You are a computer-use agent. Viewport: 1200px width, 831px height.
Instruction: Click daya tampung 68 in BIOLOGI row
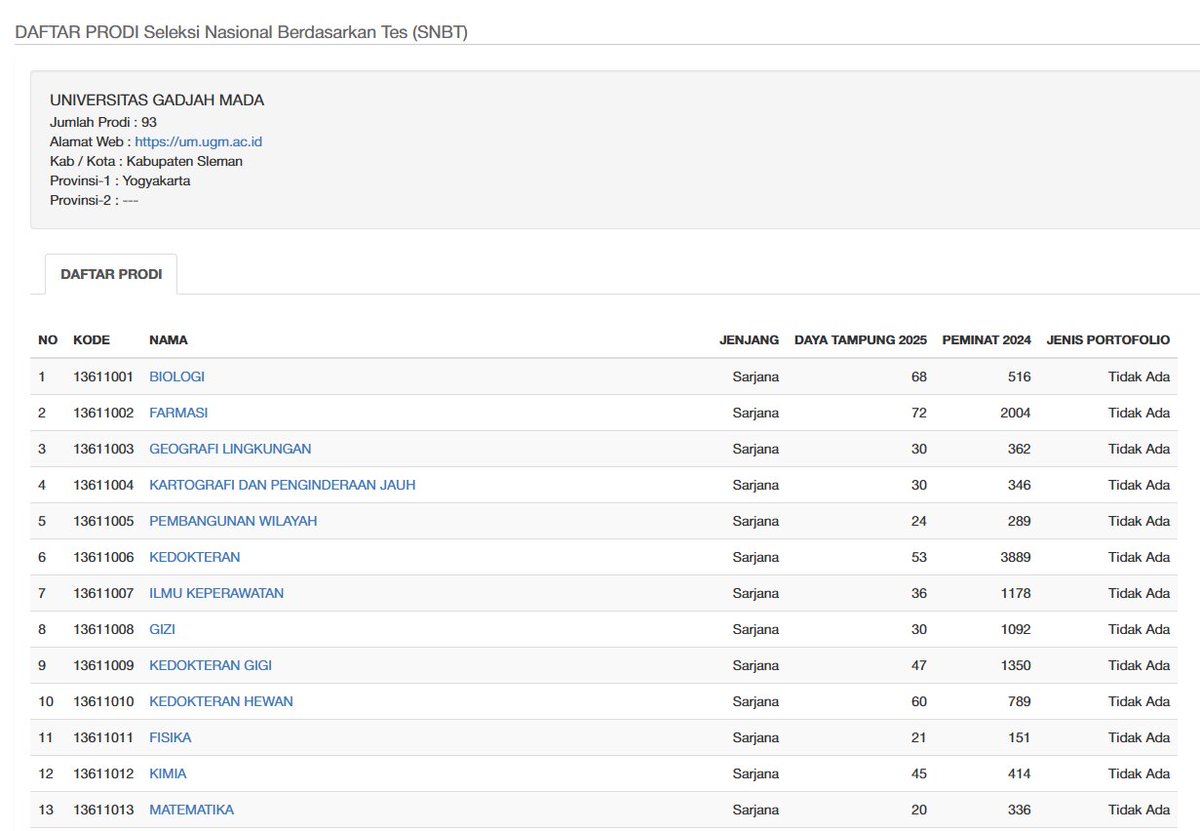click(919, 377)
